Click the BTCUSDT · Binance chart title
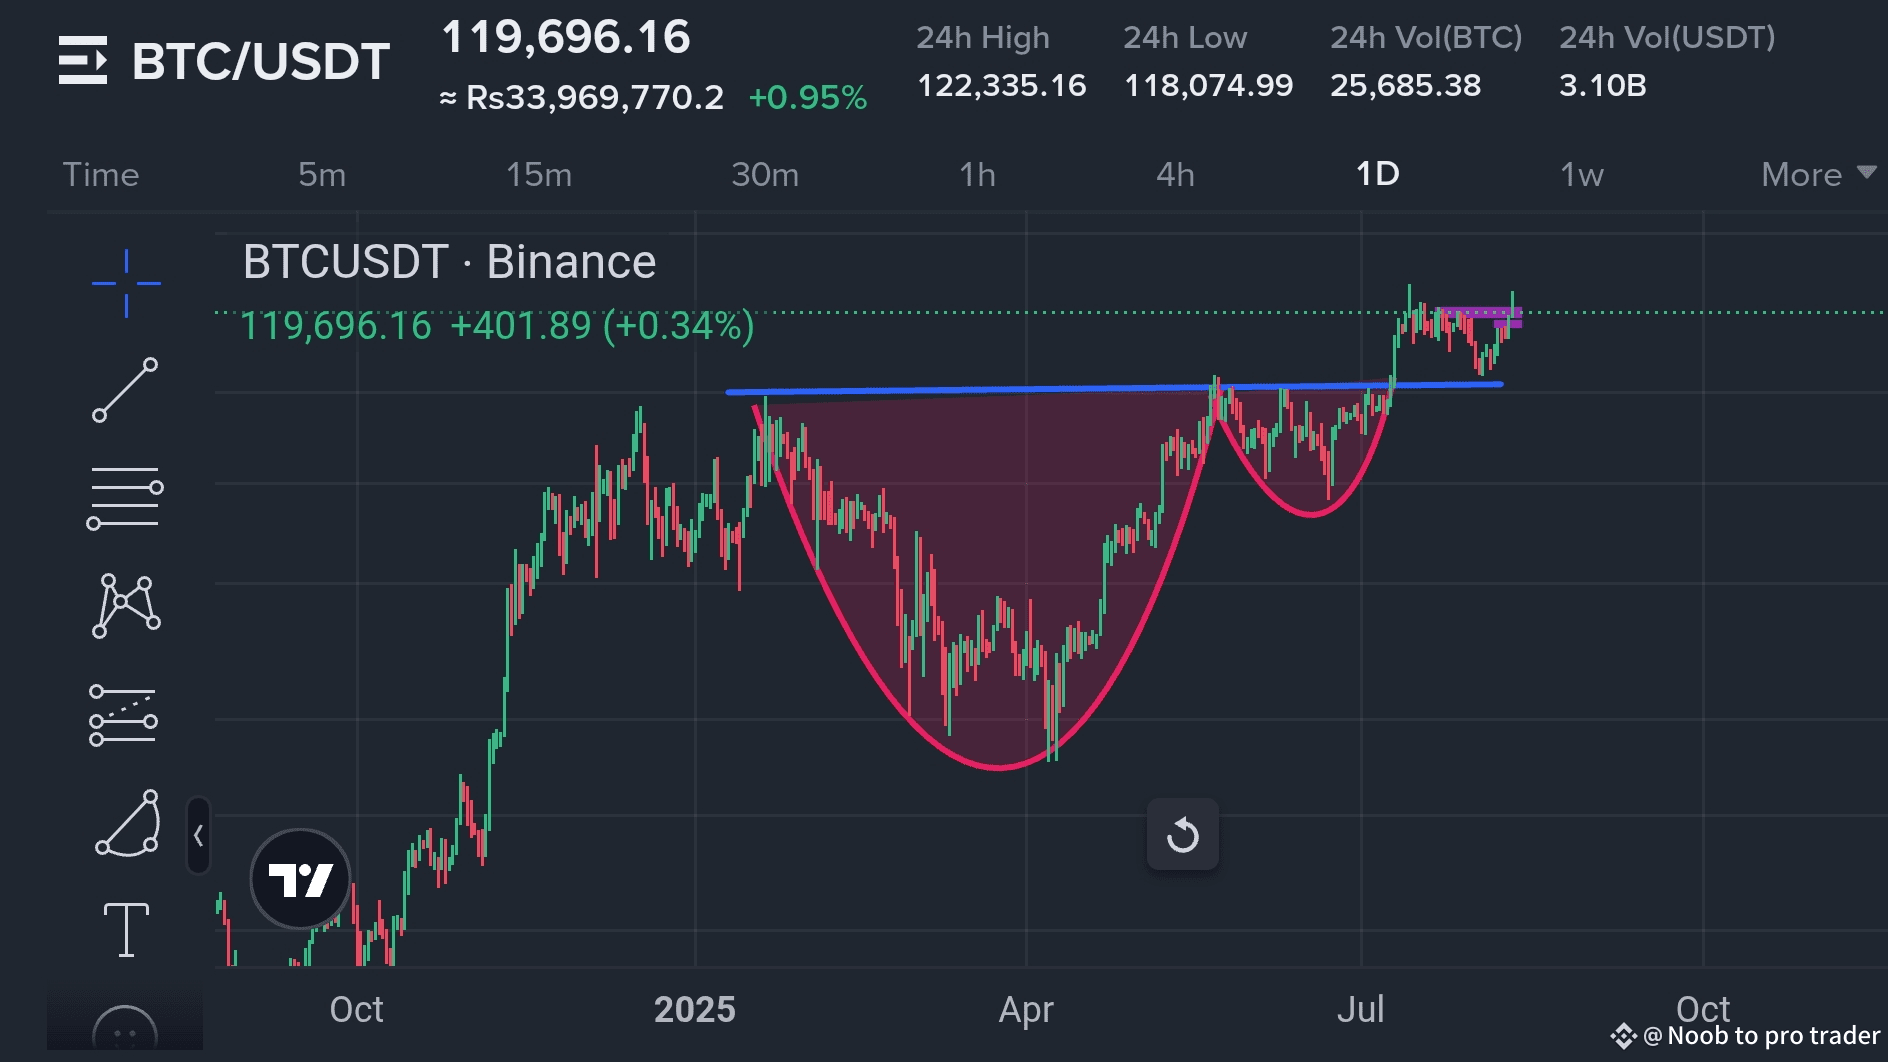The height and width of the screenshot is (1062, 1888). coord(449,262)
